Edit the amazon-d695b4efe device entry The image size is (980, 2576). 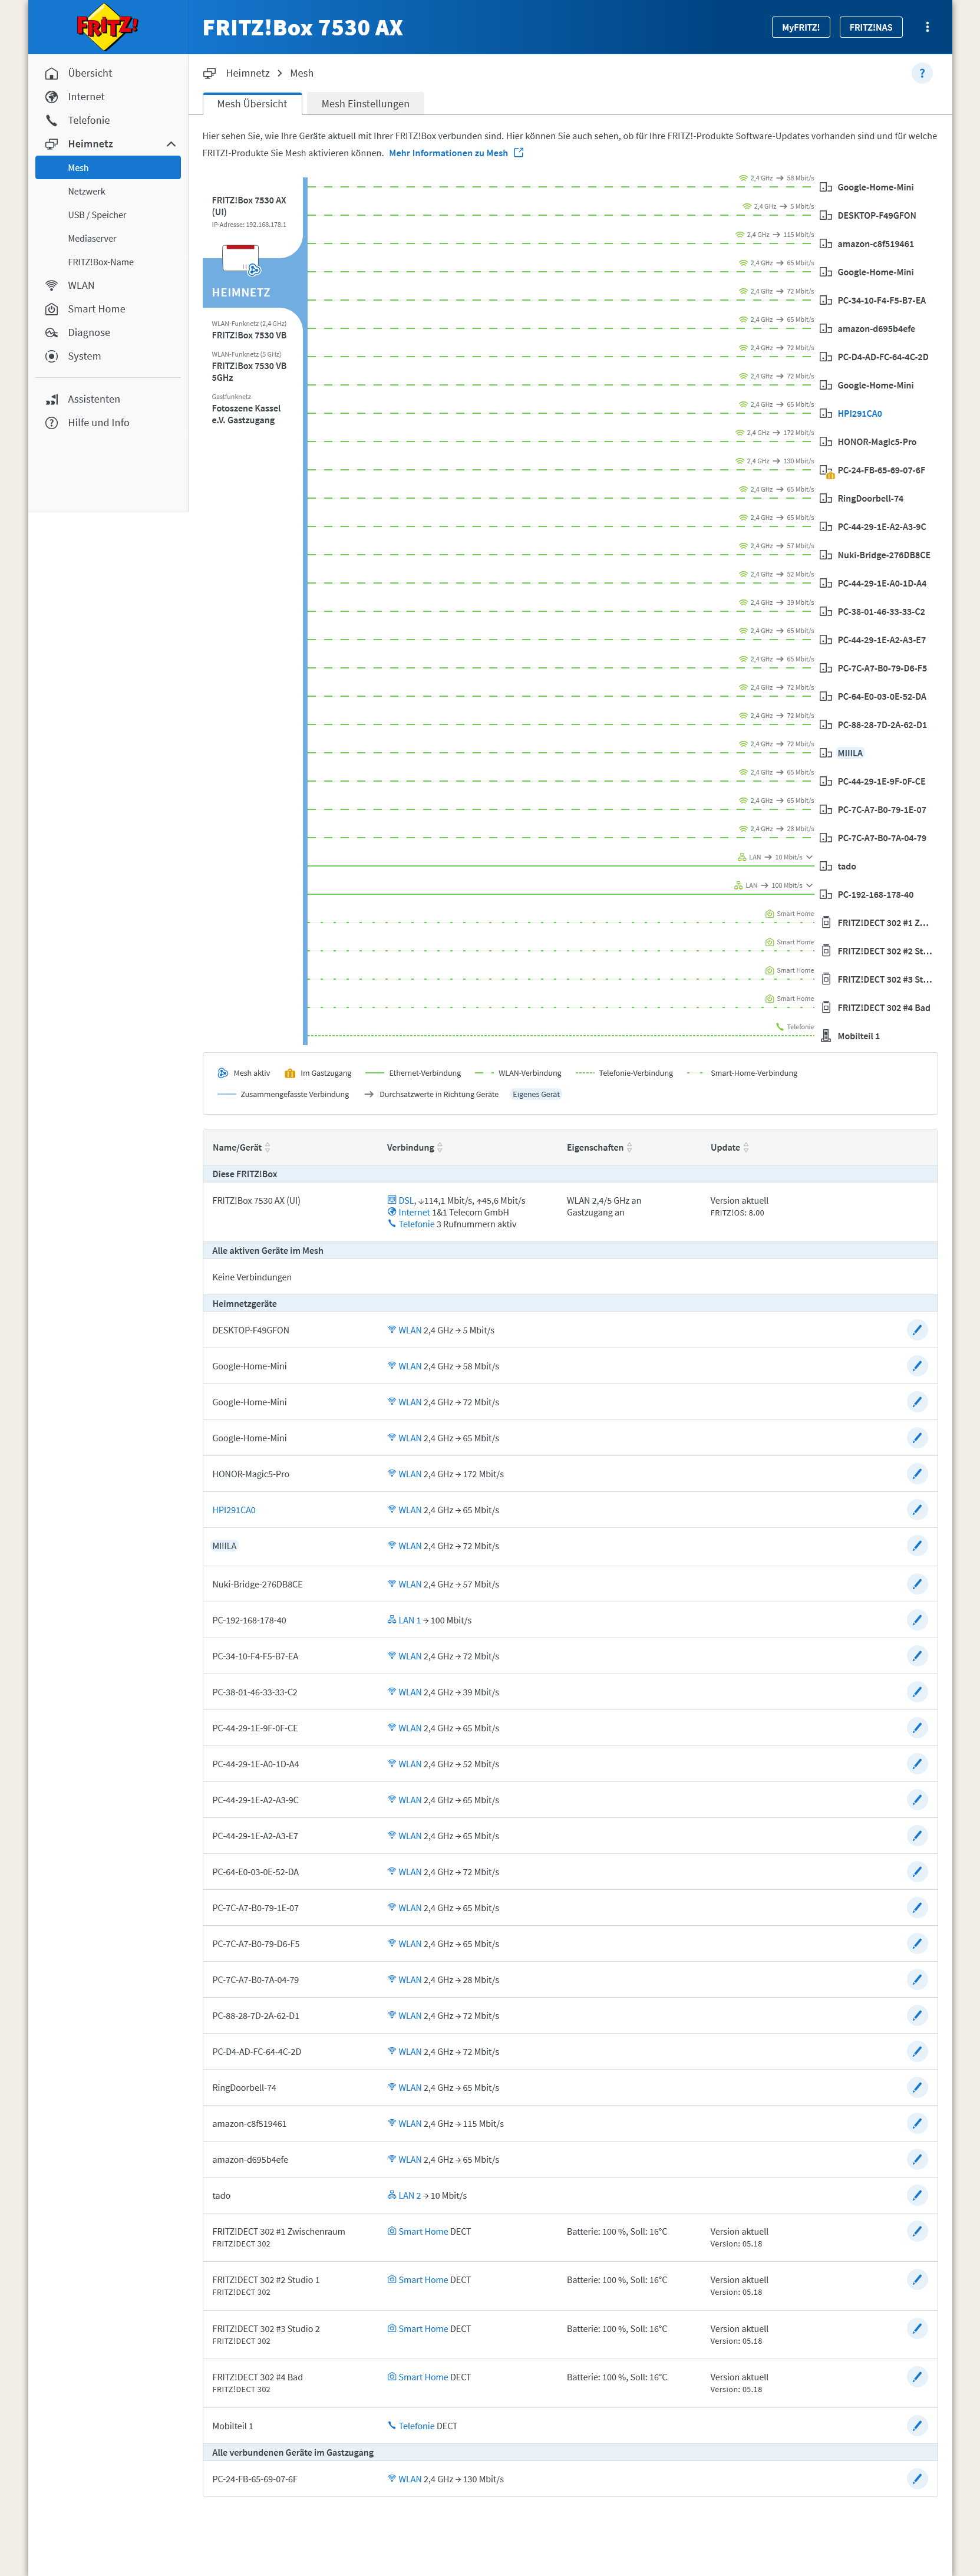click(917, 2160)
